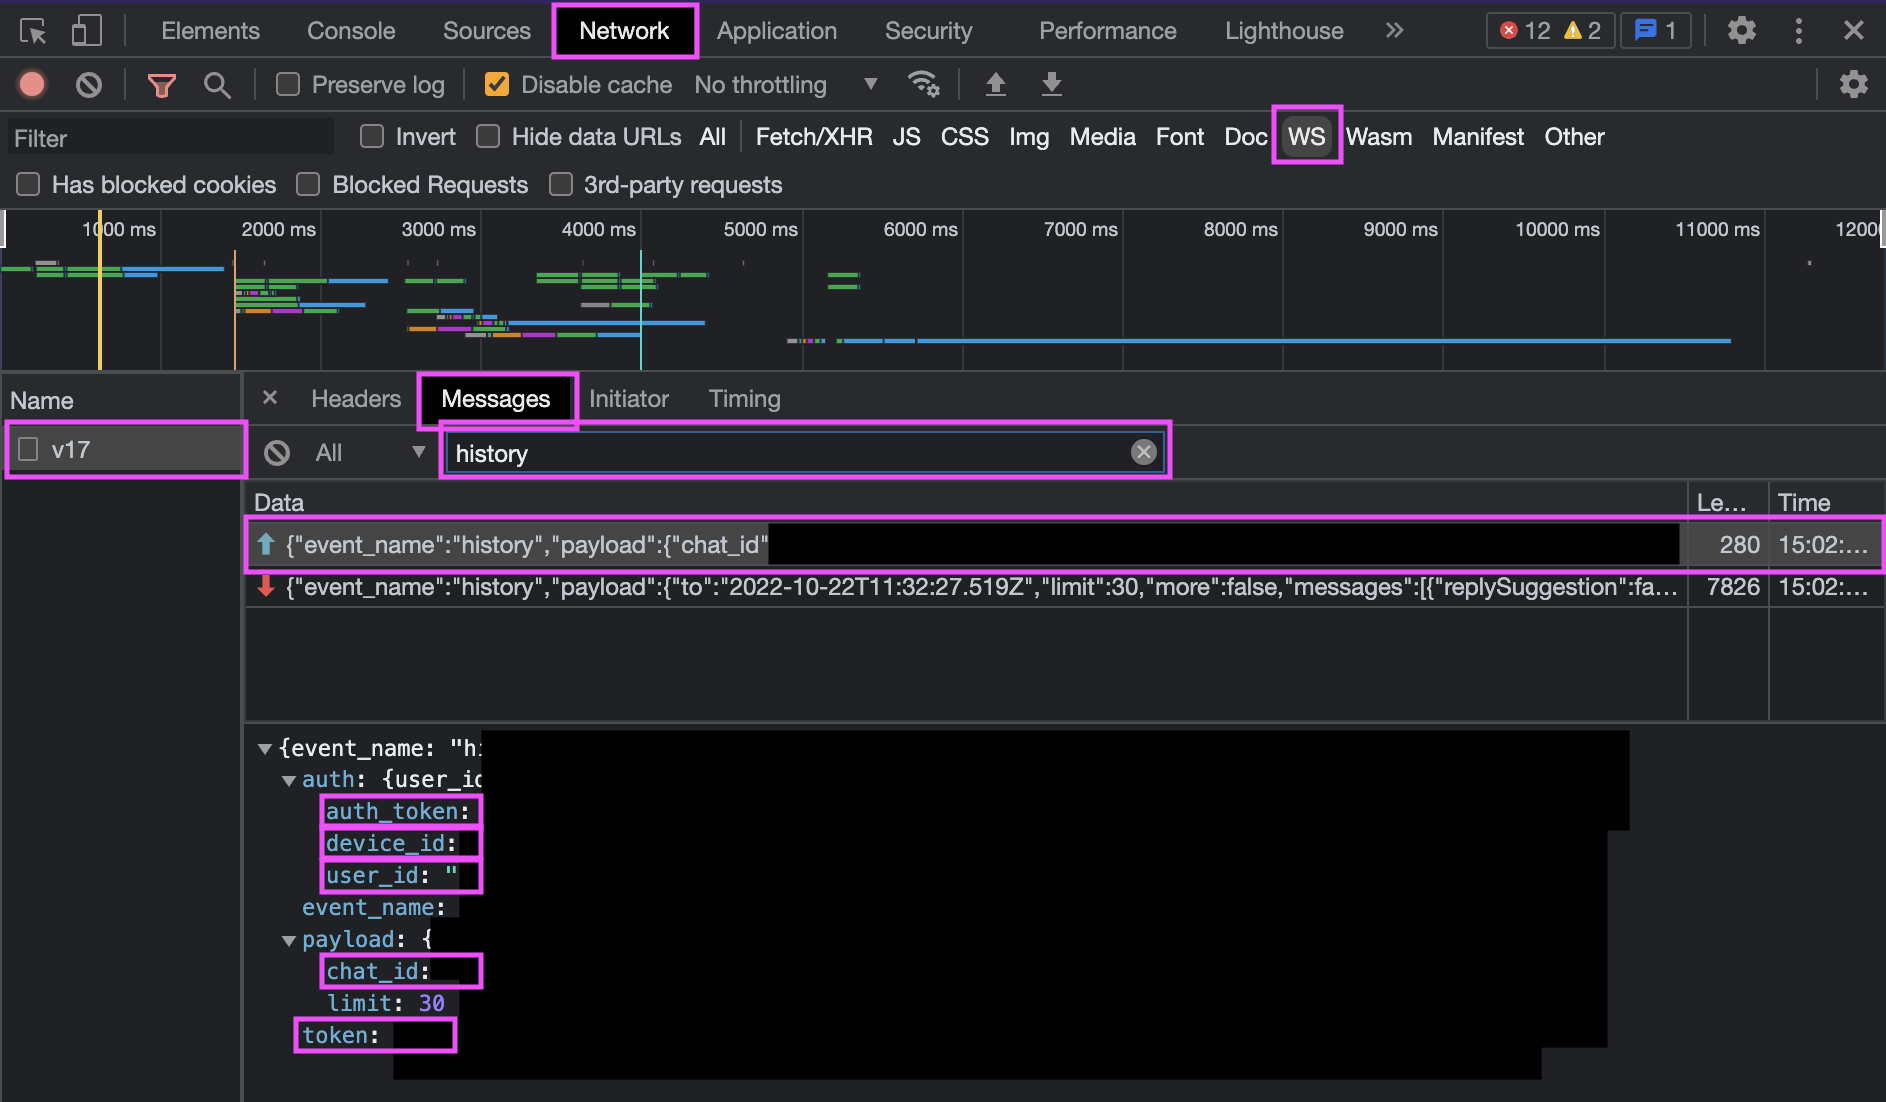This screenshot has height=1102, width=1886.
Task: Close the DevTools panel
Action: pyautogui.click(x=1853, y=31)
